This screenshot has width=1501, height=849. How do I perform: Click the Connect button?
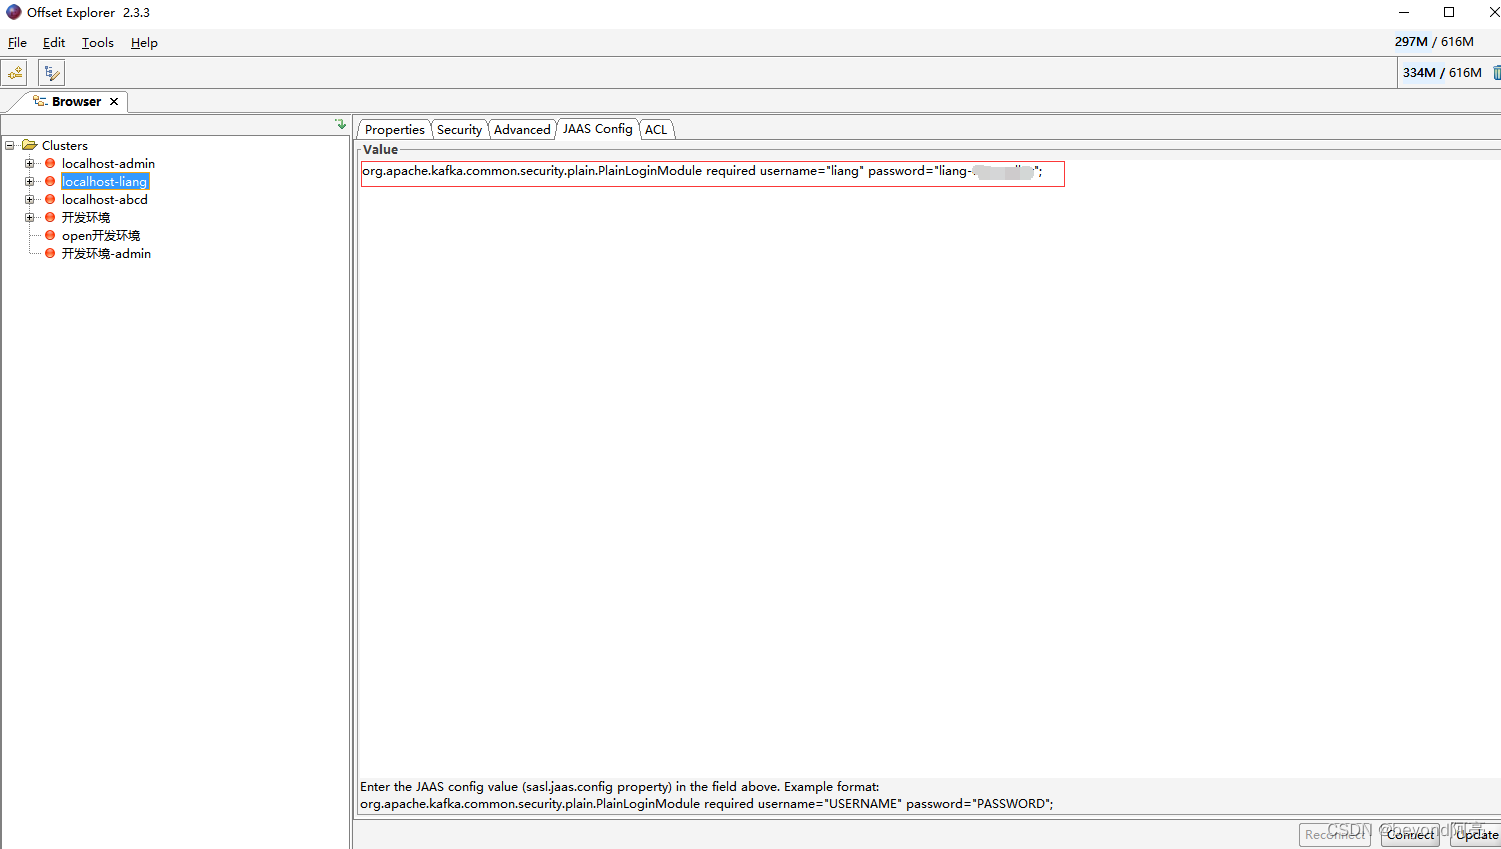(1410, 834)
